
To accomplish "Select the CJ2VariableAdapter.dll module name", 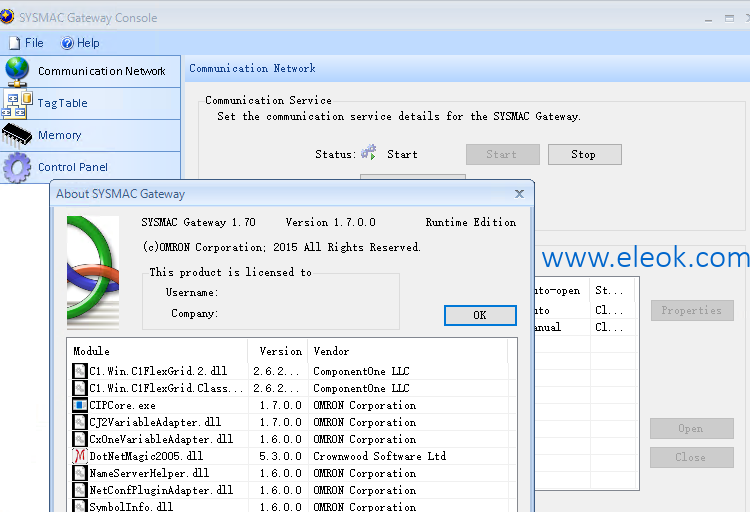I will 155,422.
